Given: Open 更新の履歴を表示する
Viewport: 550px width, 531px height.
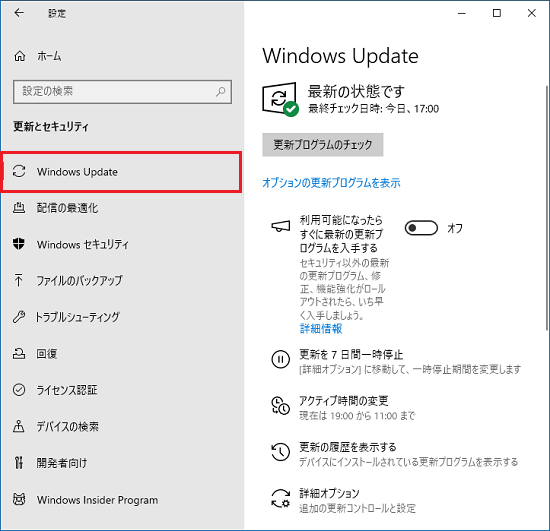Looking at the screenshot, I should click(x=348, y=447).
